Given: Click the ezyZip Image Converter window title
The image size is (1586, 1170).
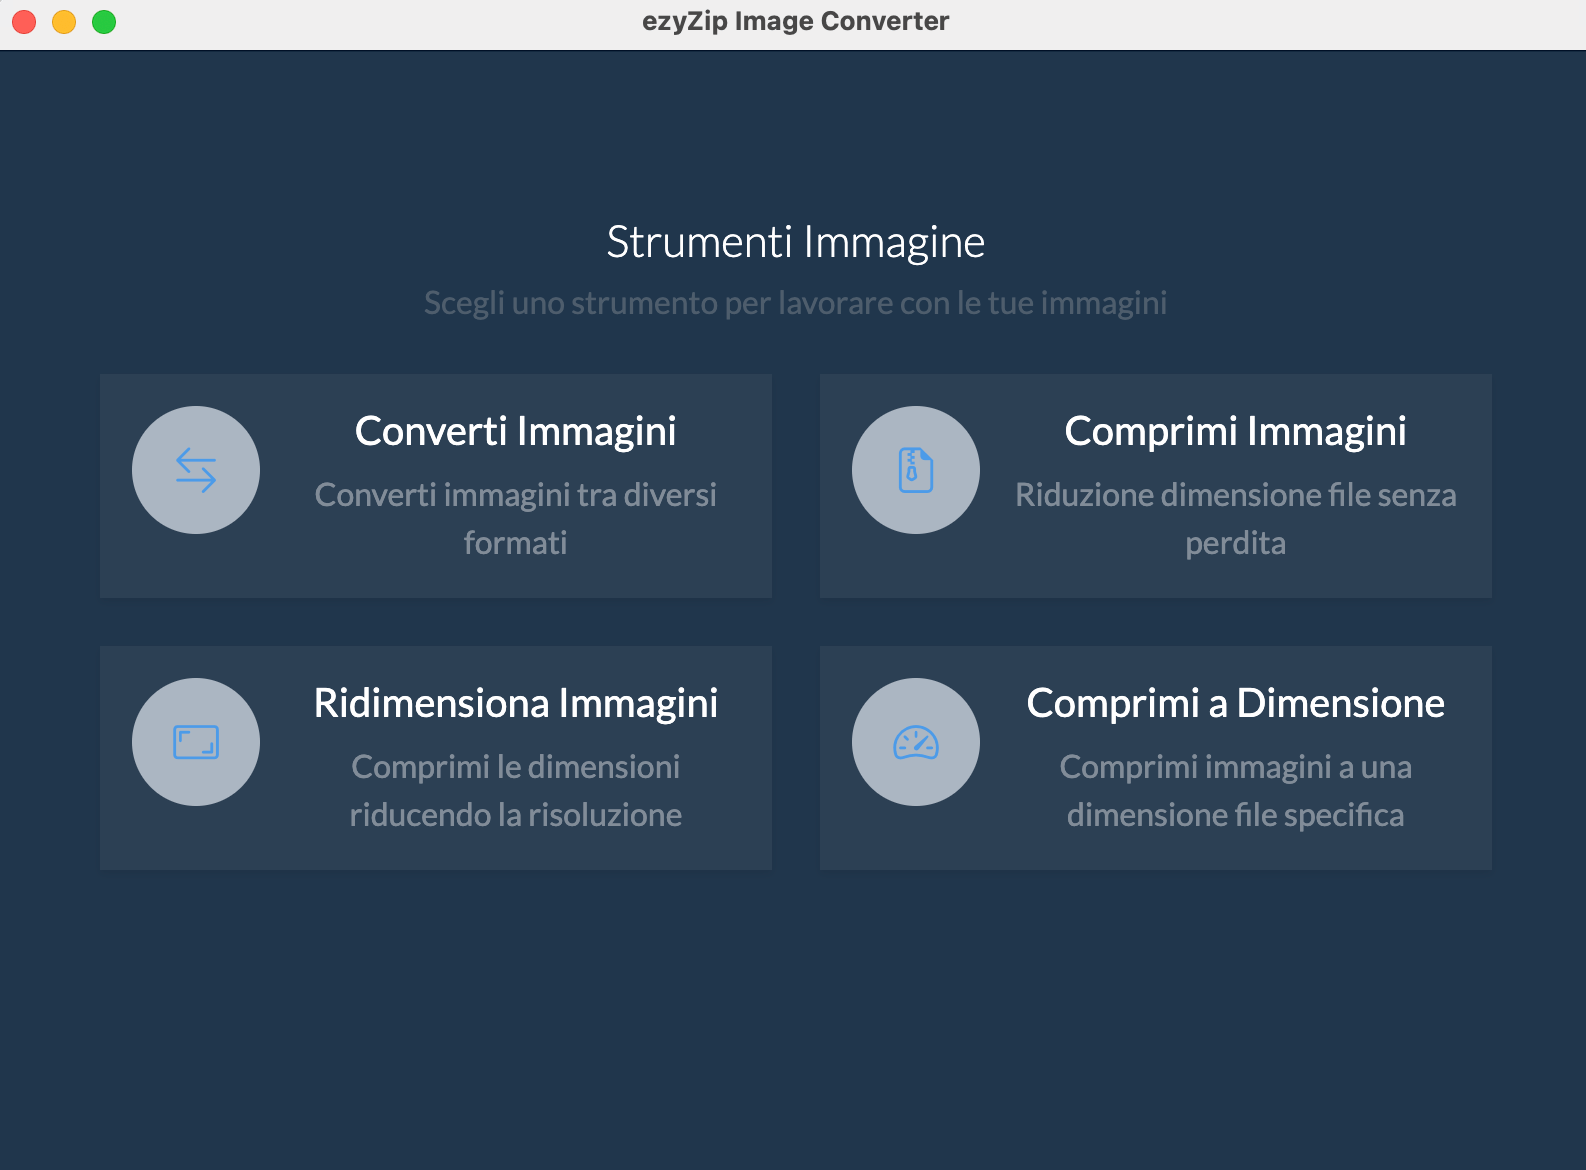Looking at the screenshot, I should tap(795, 21).
